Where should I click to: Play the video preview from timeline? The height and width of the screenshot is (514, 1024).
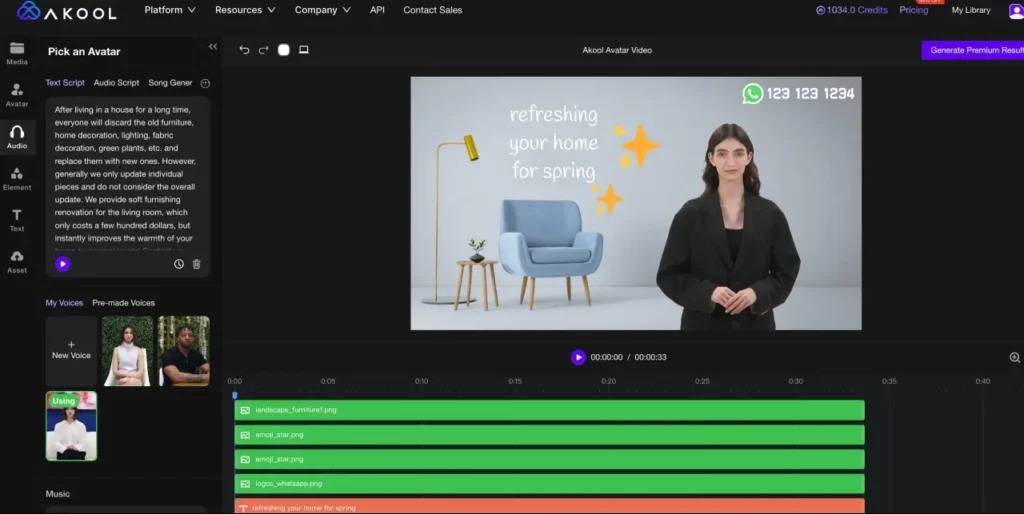click(578, 357)
